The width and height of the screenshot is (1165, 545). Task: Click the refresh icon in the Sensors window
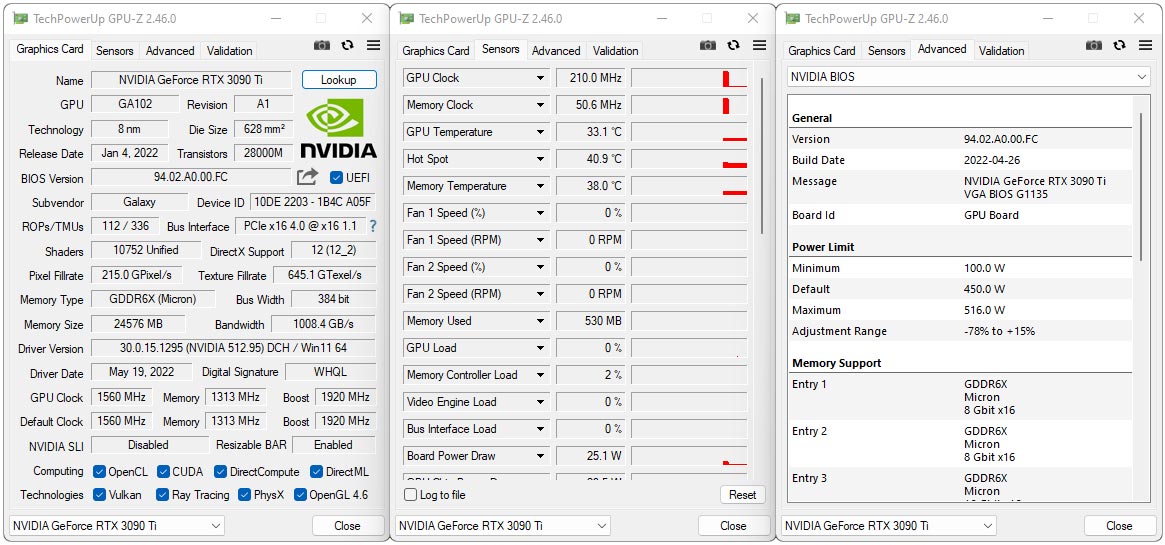point(733,45)
